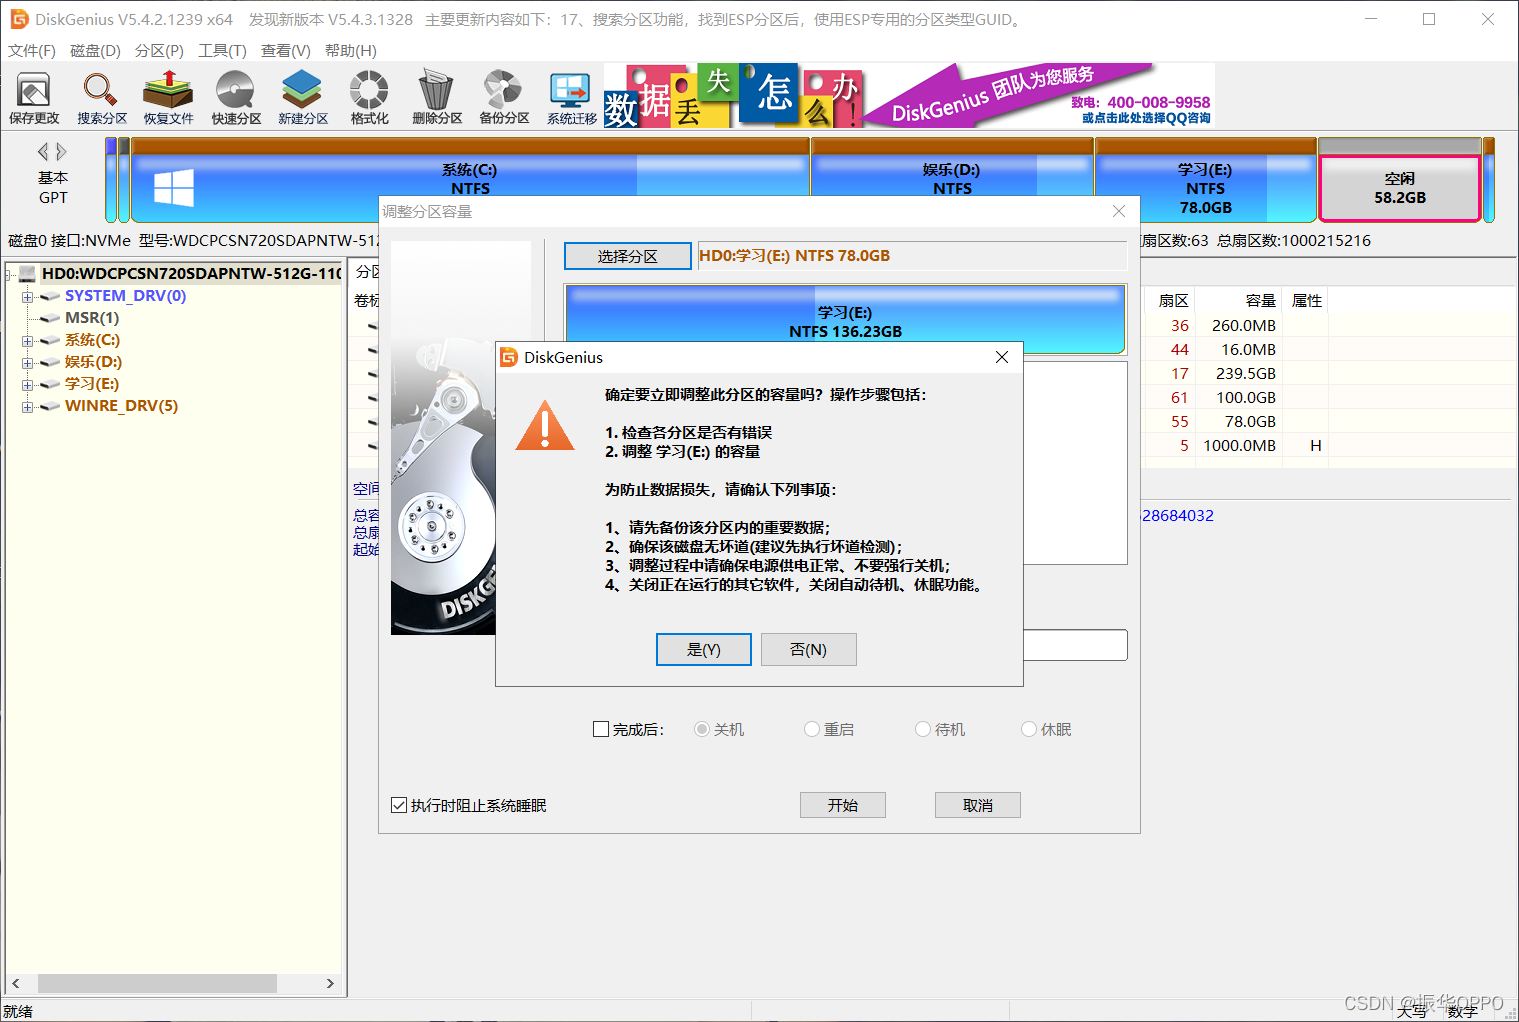Screen dimensions: 1519x1022
Task: Click the left panel horizontal scrollbar thumb
Action: (x=157, y=983)
